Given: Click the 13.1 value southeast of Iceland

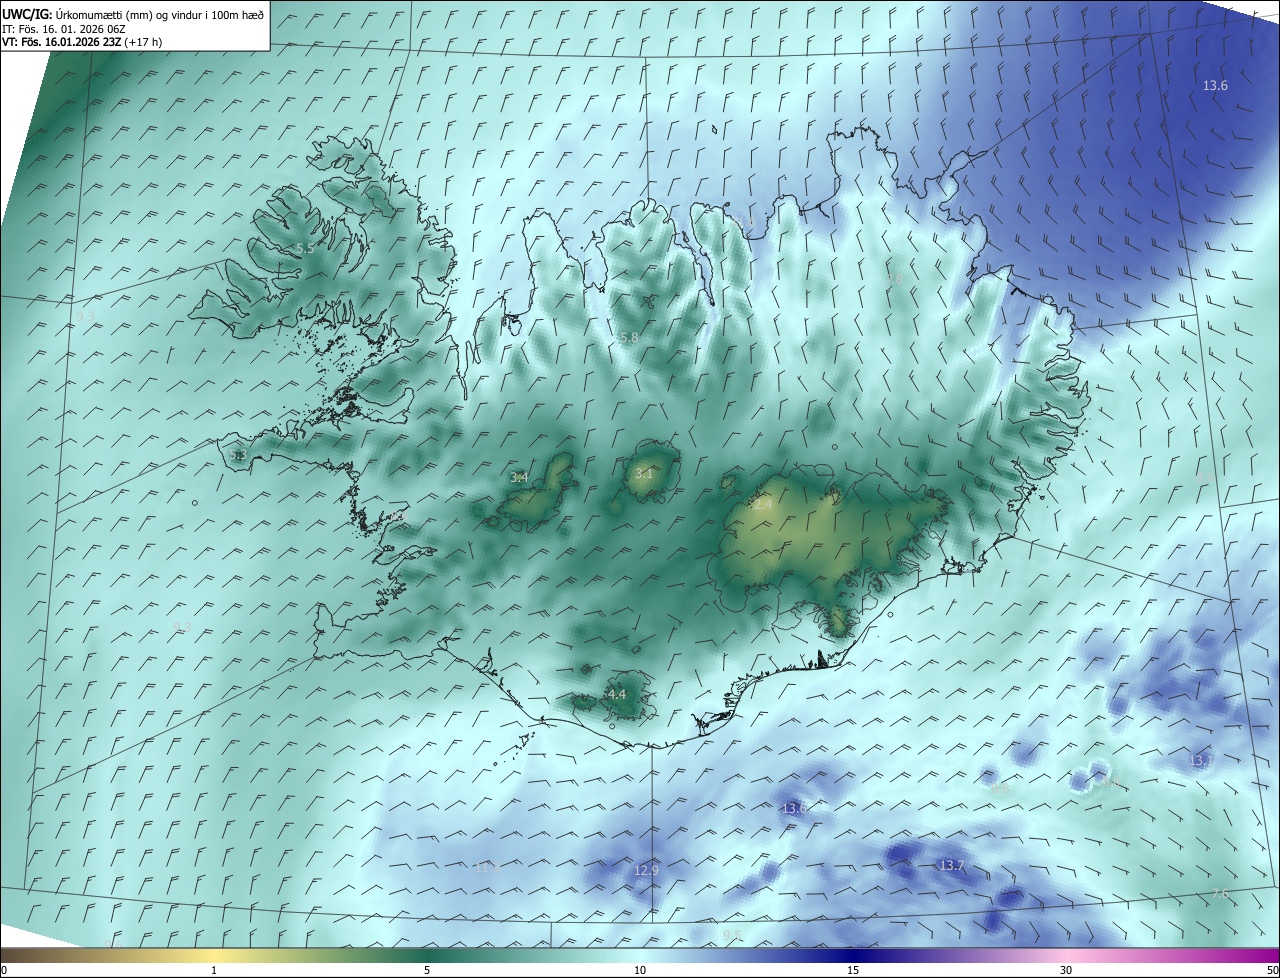Looking at the screenshot, I should click(1201, 761).
